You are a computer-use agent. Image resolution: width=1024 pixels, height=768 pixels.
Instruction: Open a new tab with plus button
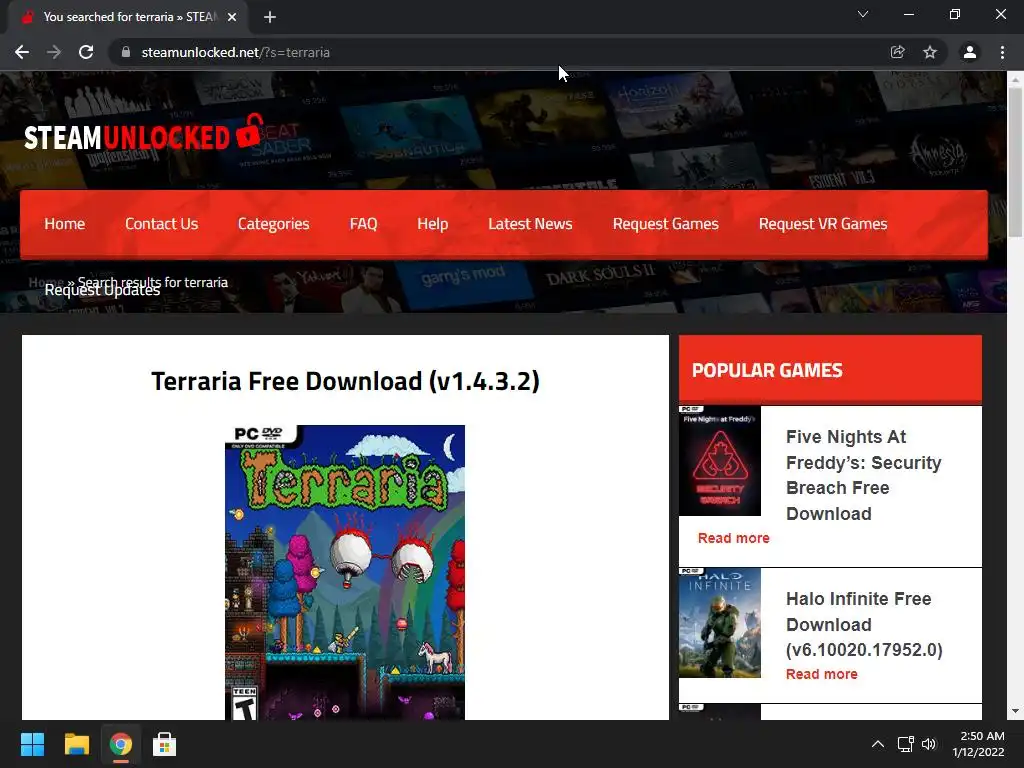[270, 17]
